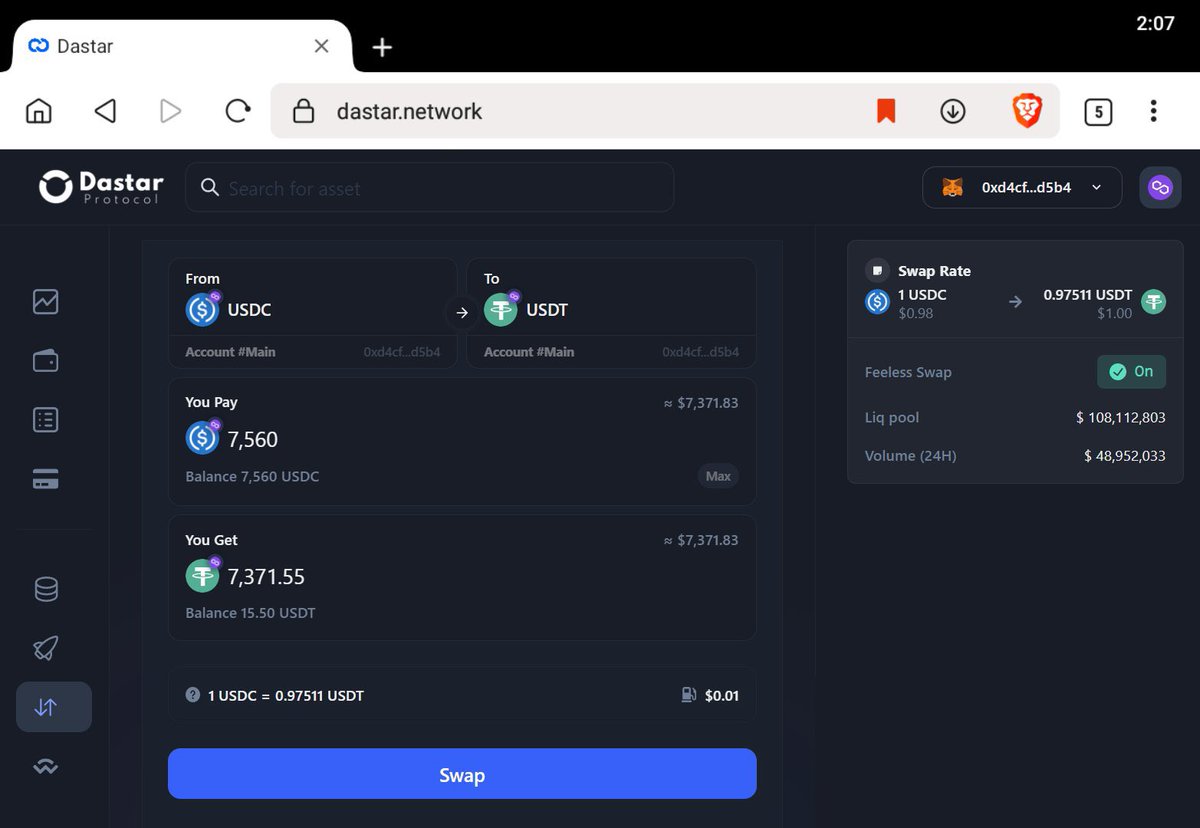Open browser three-dot menu
Image resolution: width=1200 pixels, height=828 pixels.
point(1154,111)
